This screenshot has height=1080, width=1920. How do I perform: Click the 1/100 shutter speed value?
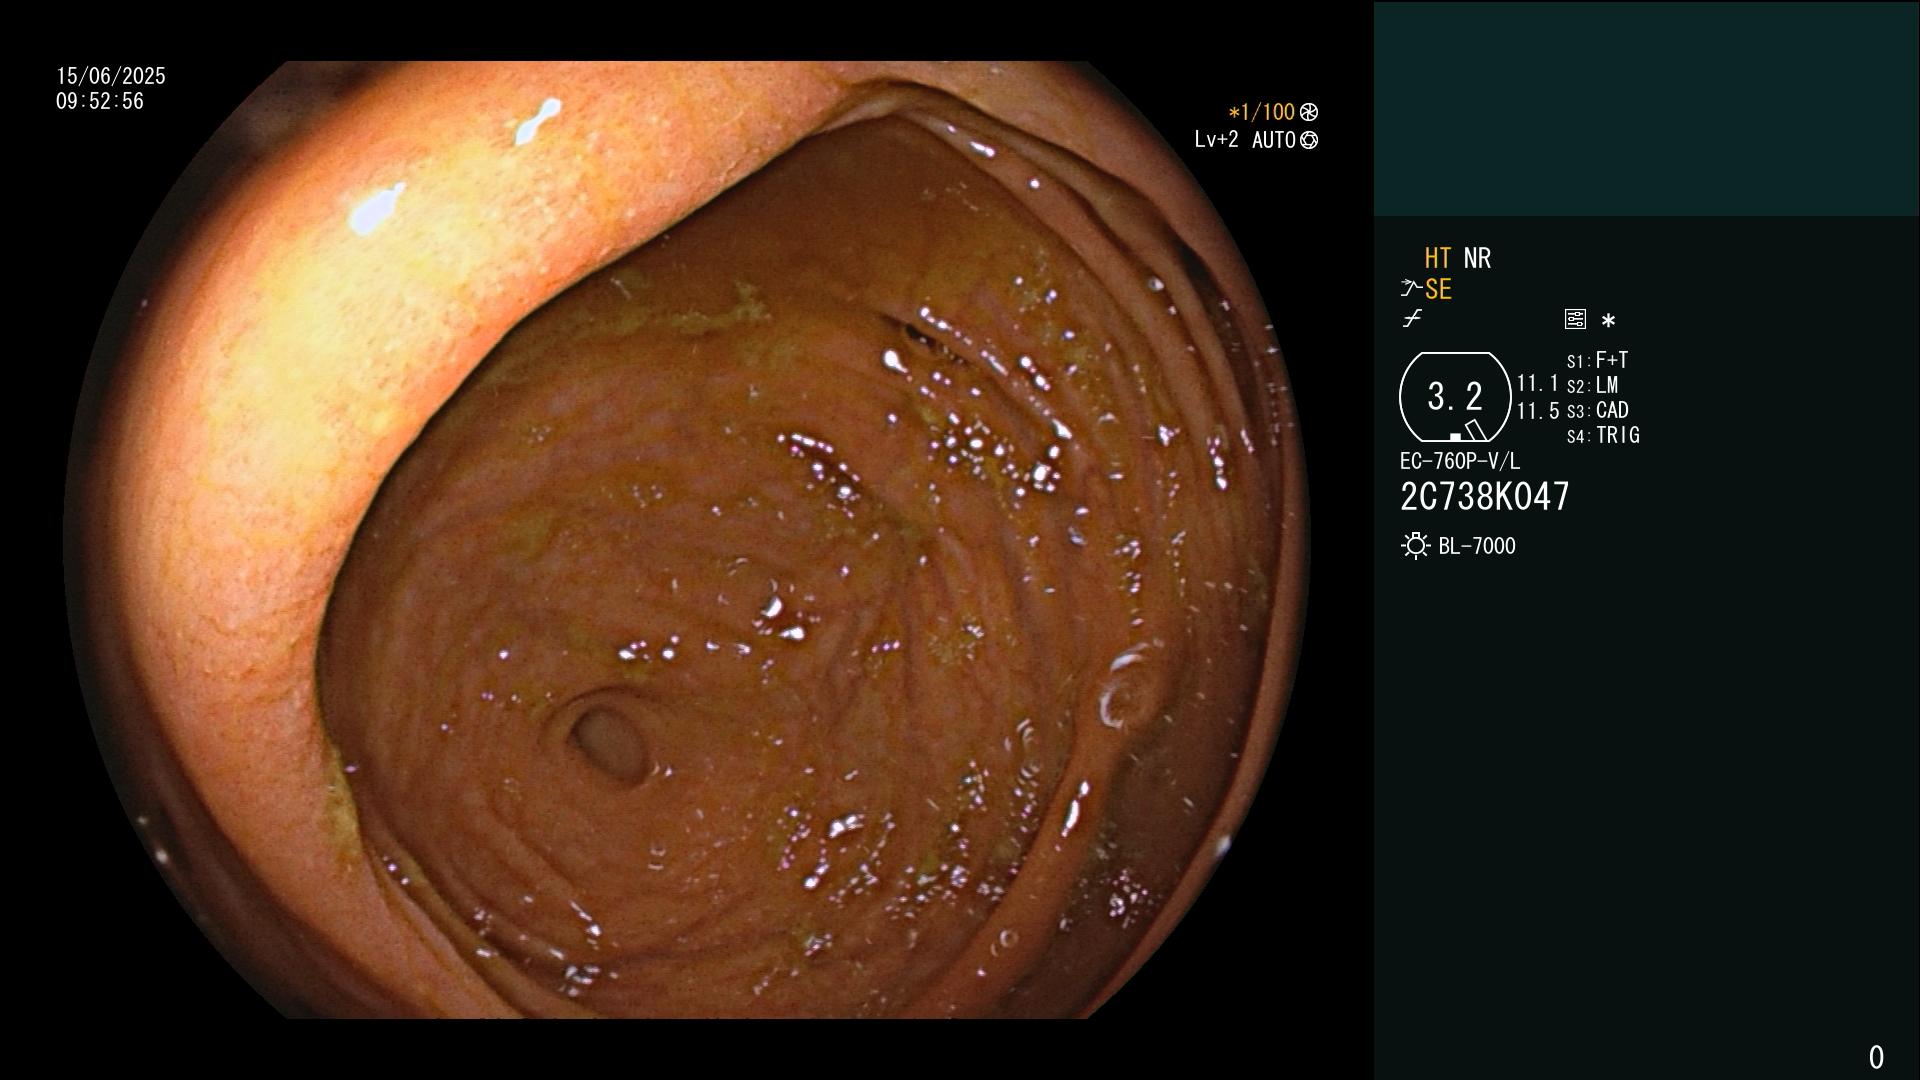(1262, 112)
